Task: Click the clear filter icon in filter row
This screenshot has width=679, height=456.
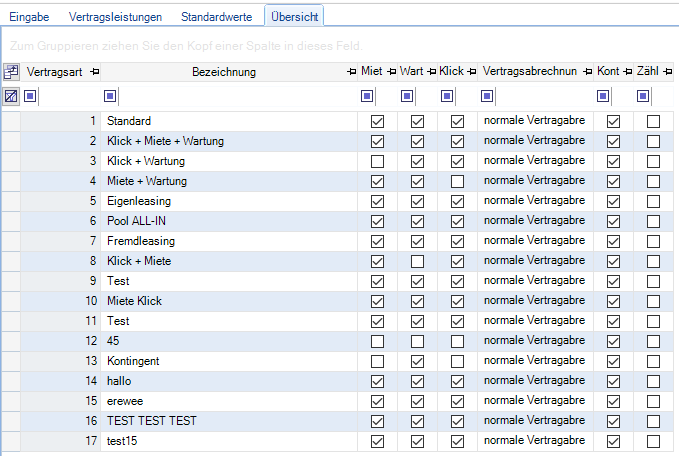Action: [x=11, y=96]
